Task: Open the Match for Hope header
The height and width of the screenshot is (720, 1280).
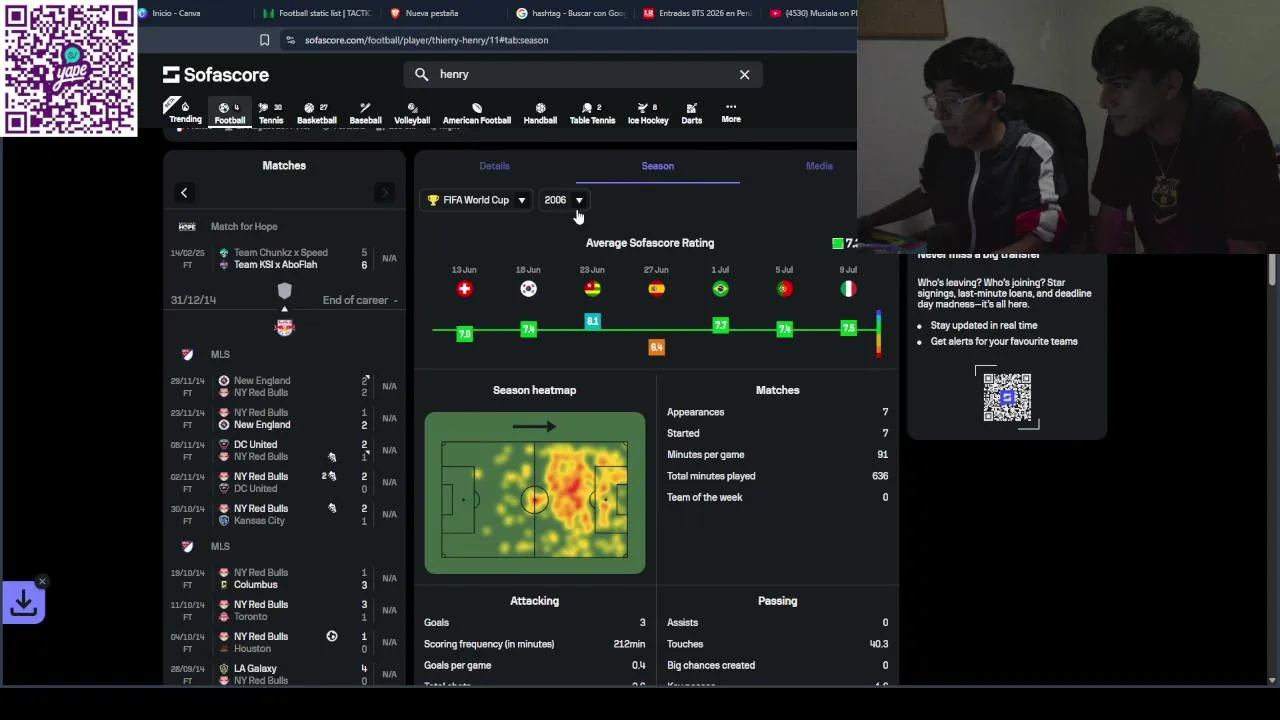Action: [x=284, y=226]
